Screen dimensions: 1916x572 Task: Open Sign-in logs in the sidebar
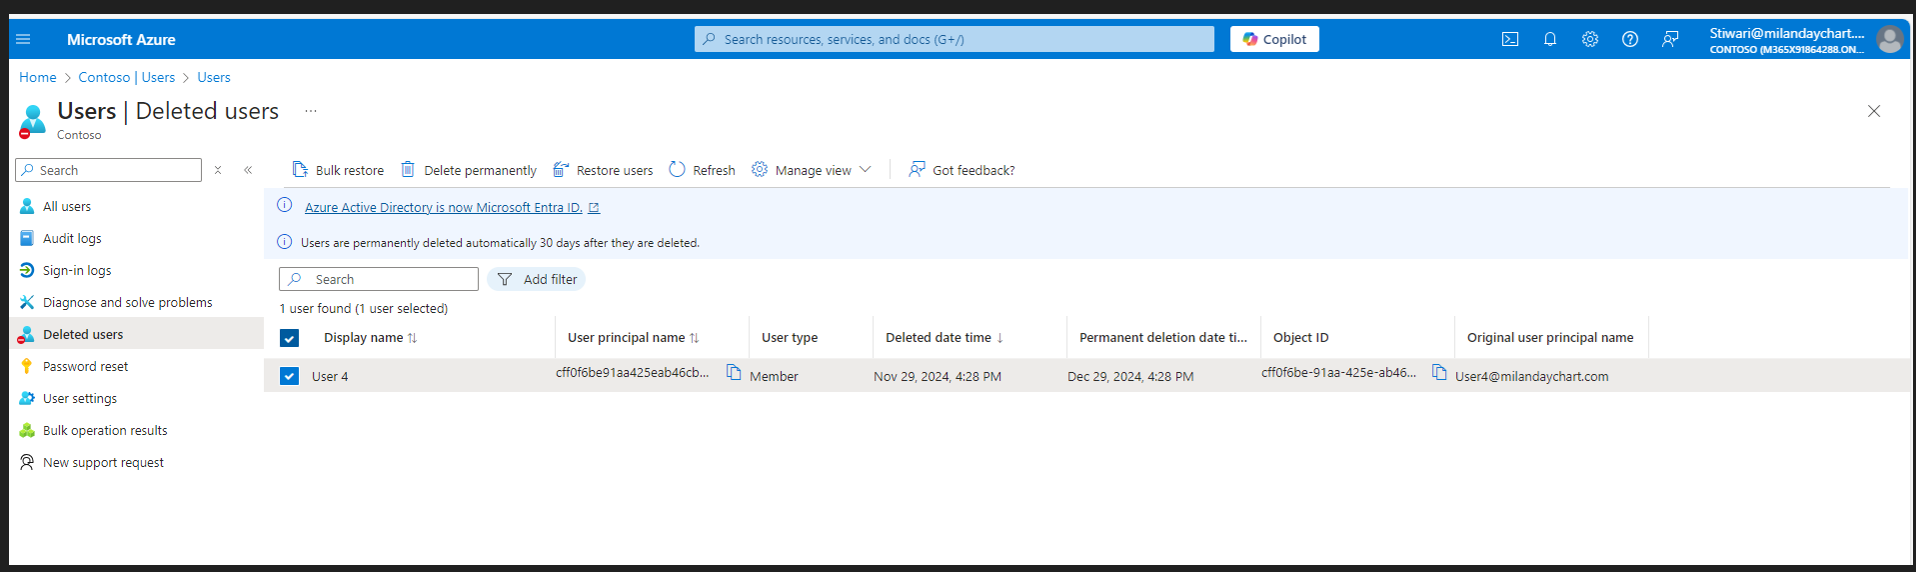click(77, 270)
